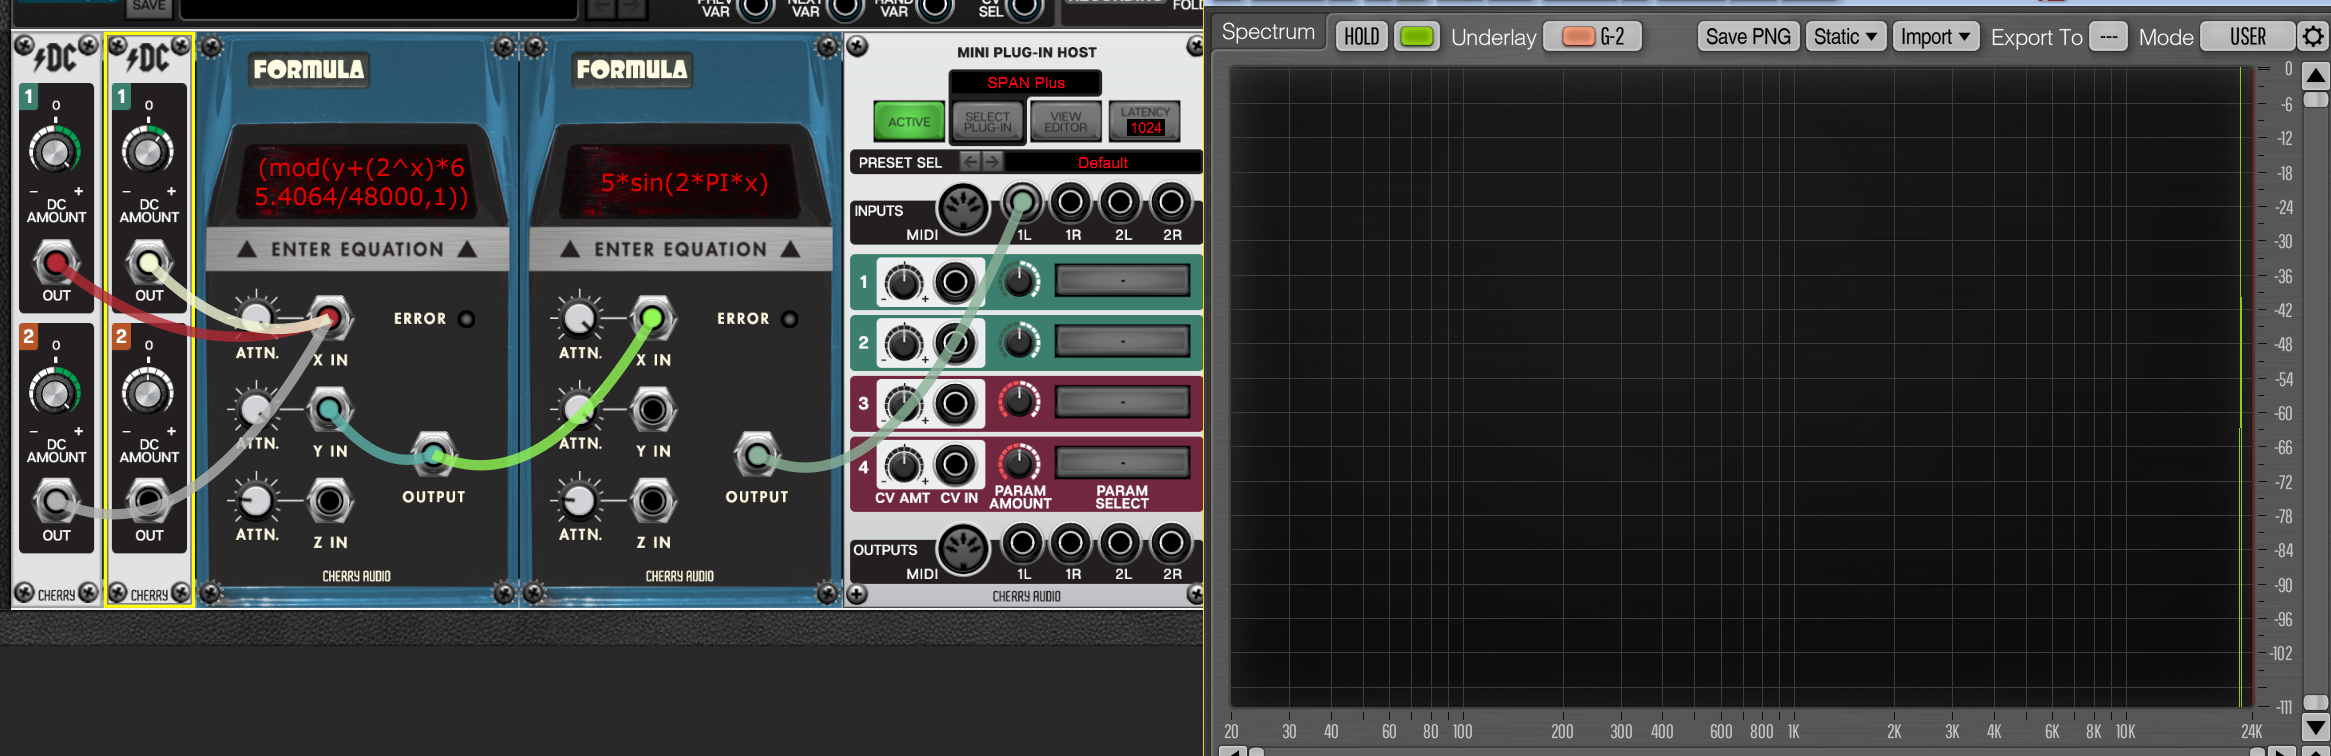Click the 1L input jack on Mini Plug-In Host

click(x=1022, y=204)
